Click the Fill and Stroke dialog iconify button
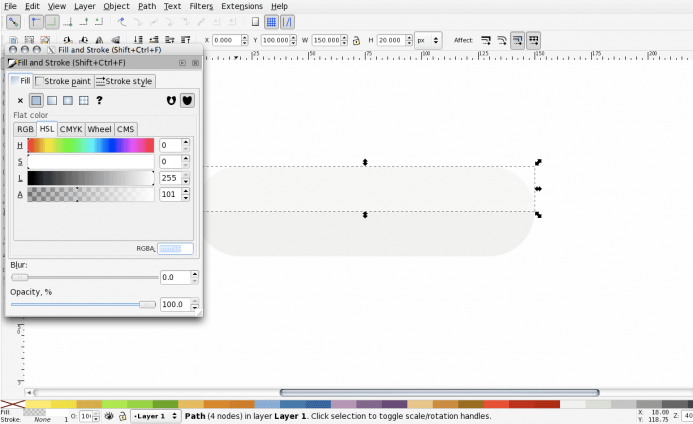This screenshot has width=693, height=424. [182, 63]
